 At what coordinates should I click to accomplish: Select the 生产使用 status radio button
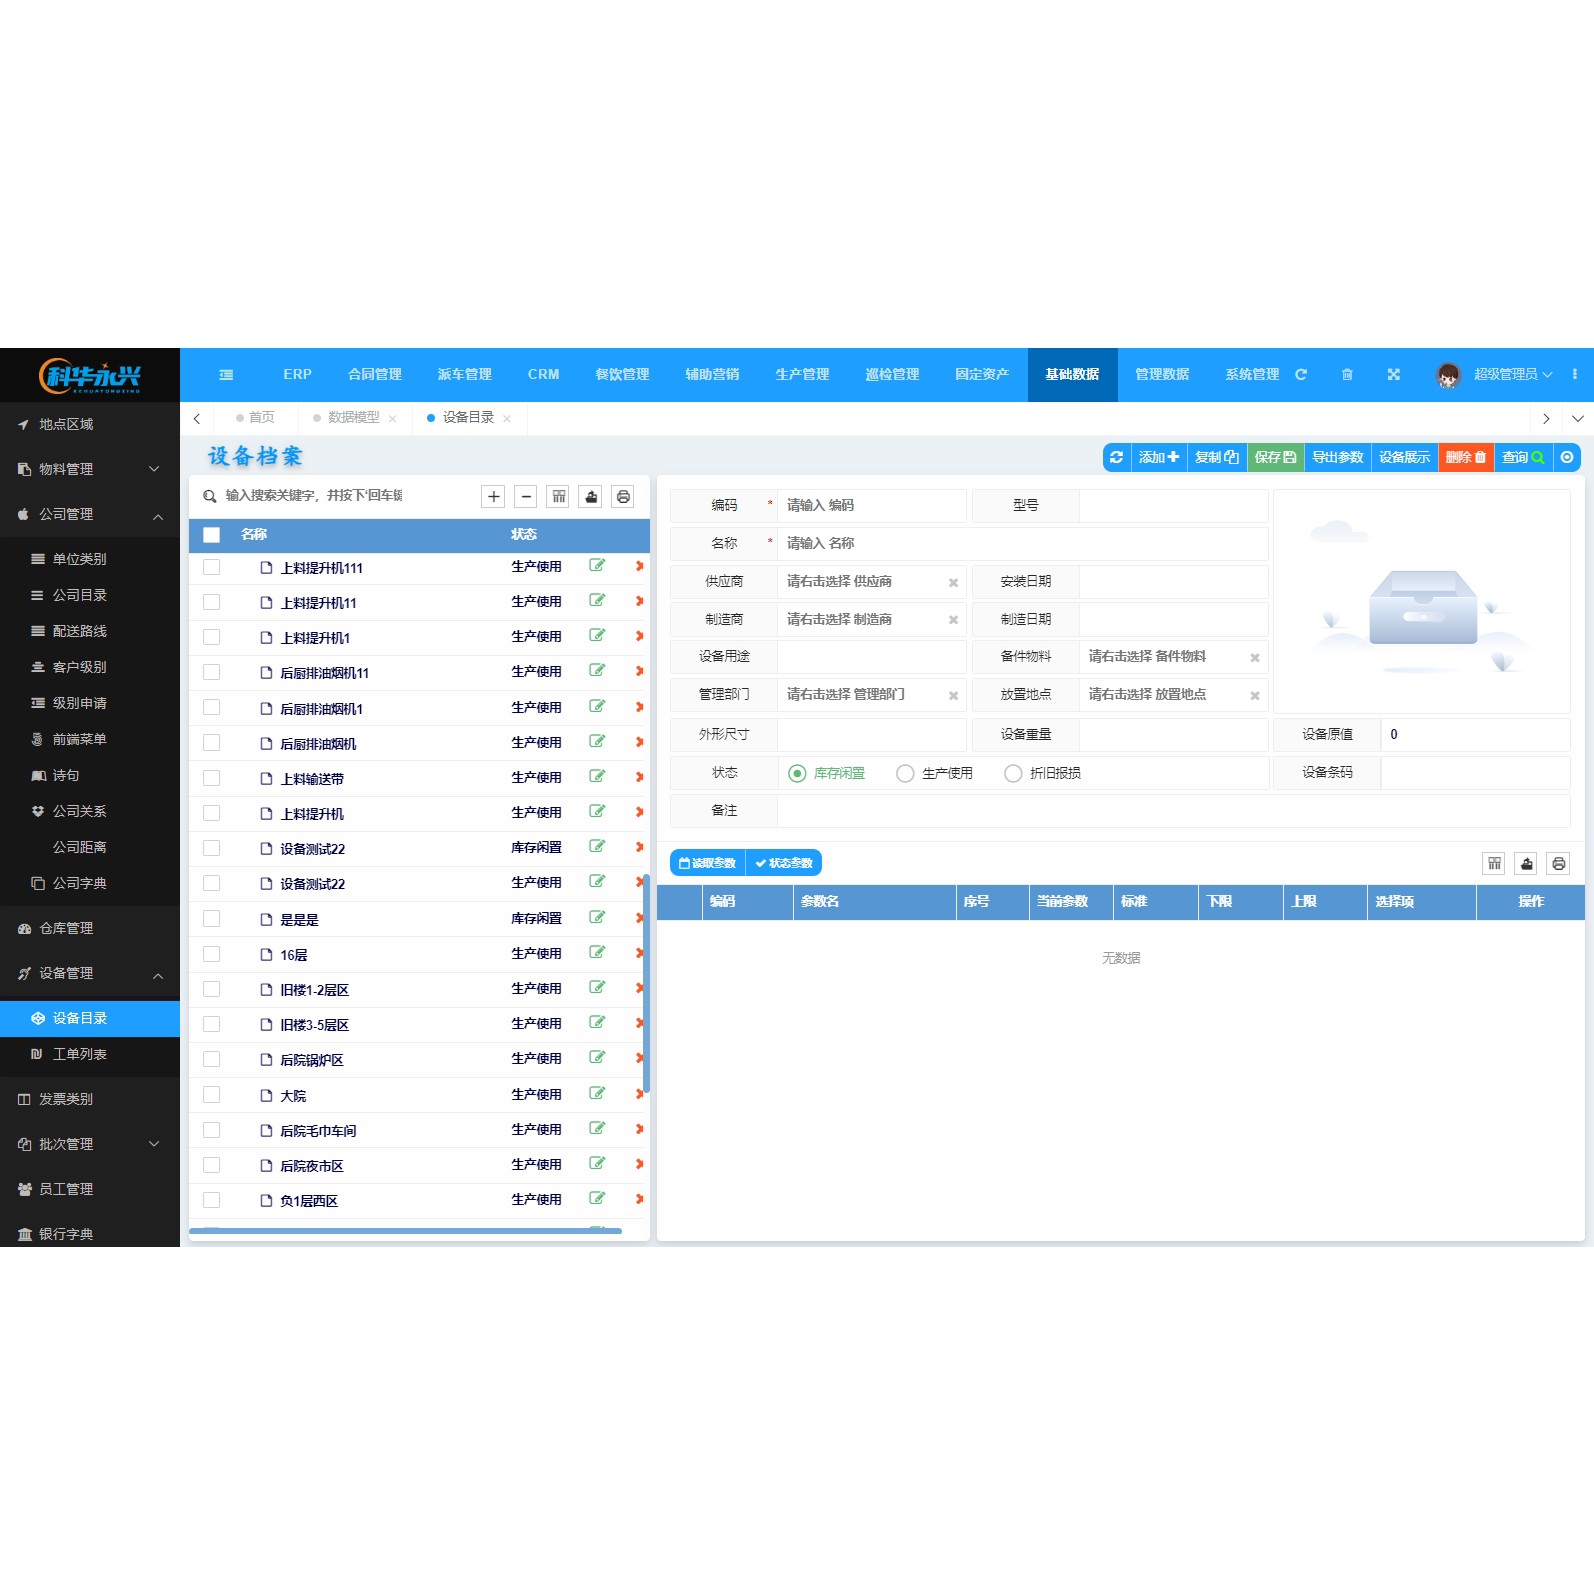pyautogui.click(x=905, y=774)
